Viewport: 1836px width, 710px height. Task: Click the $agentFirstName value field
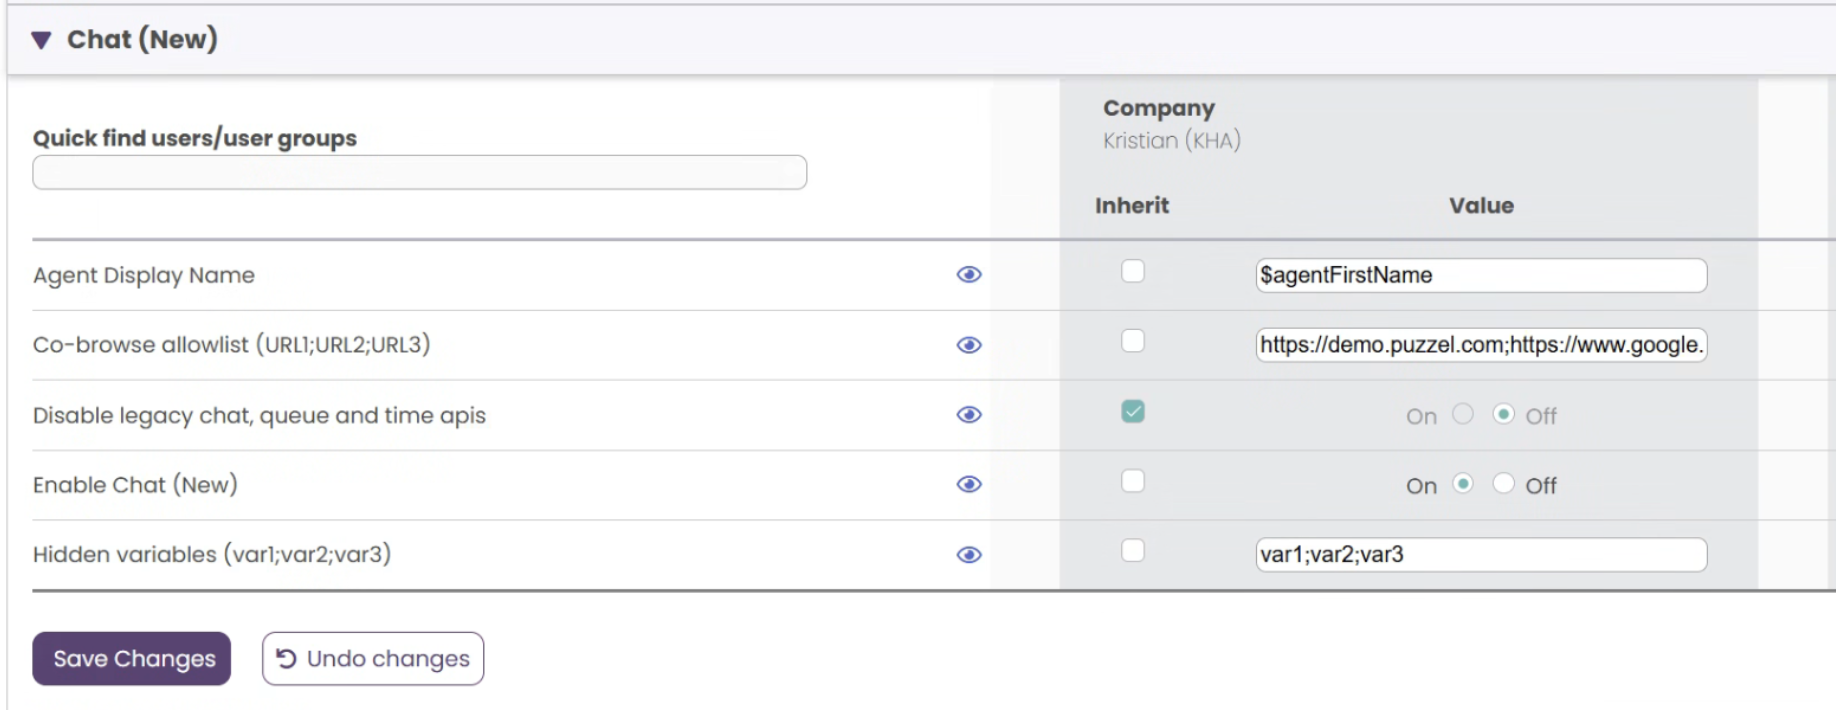1480,276
